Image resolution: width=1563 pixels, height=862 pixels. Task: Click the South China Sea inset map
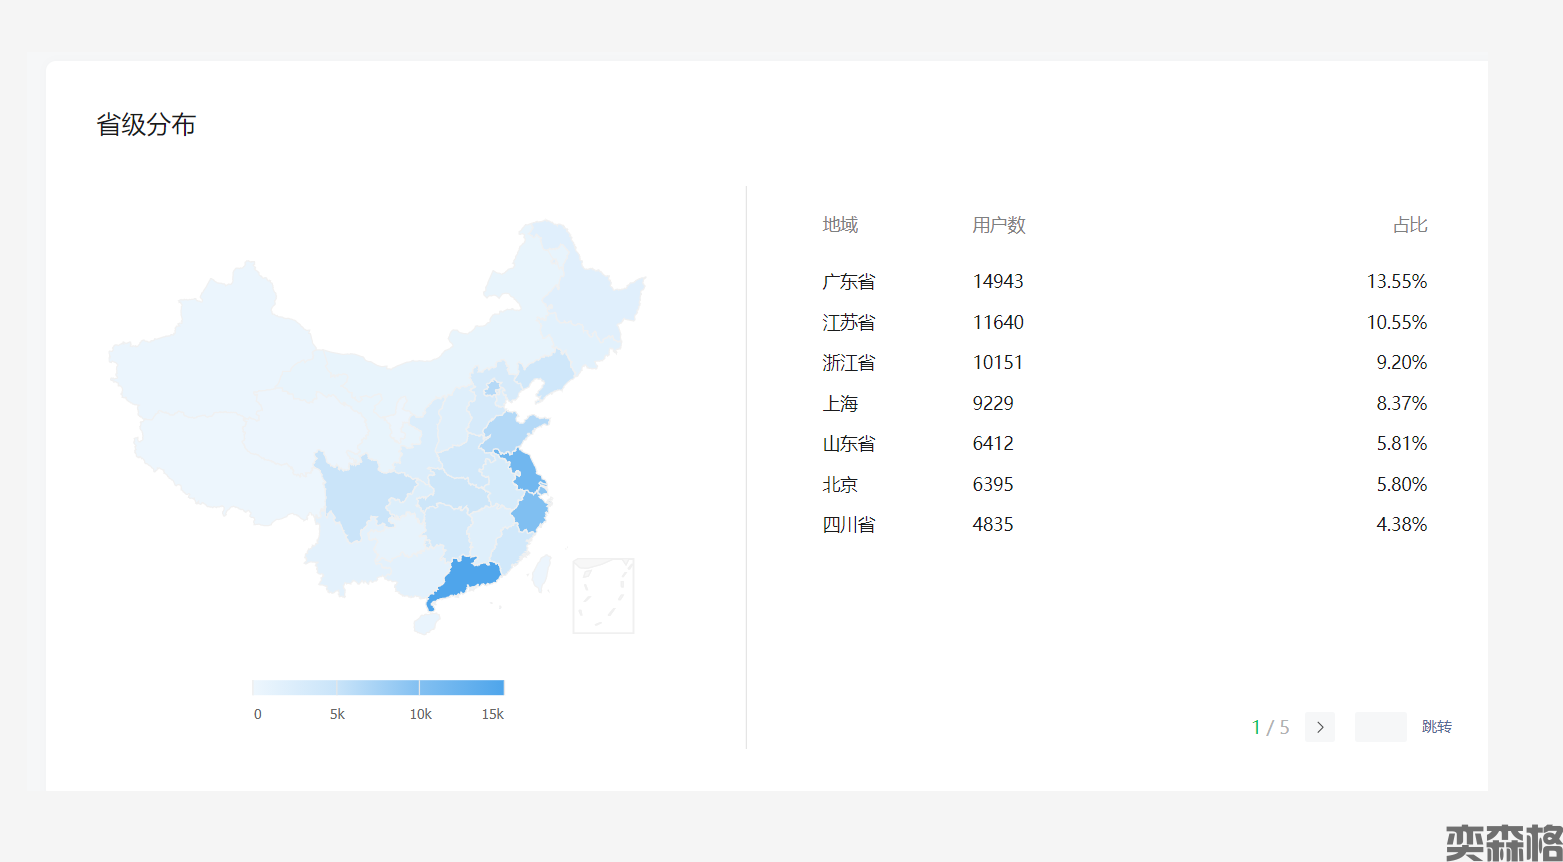coord(603,595)
